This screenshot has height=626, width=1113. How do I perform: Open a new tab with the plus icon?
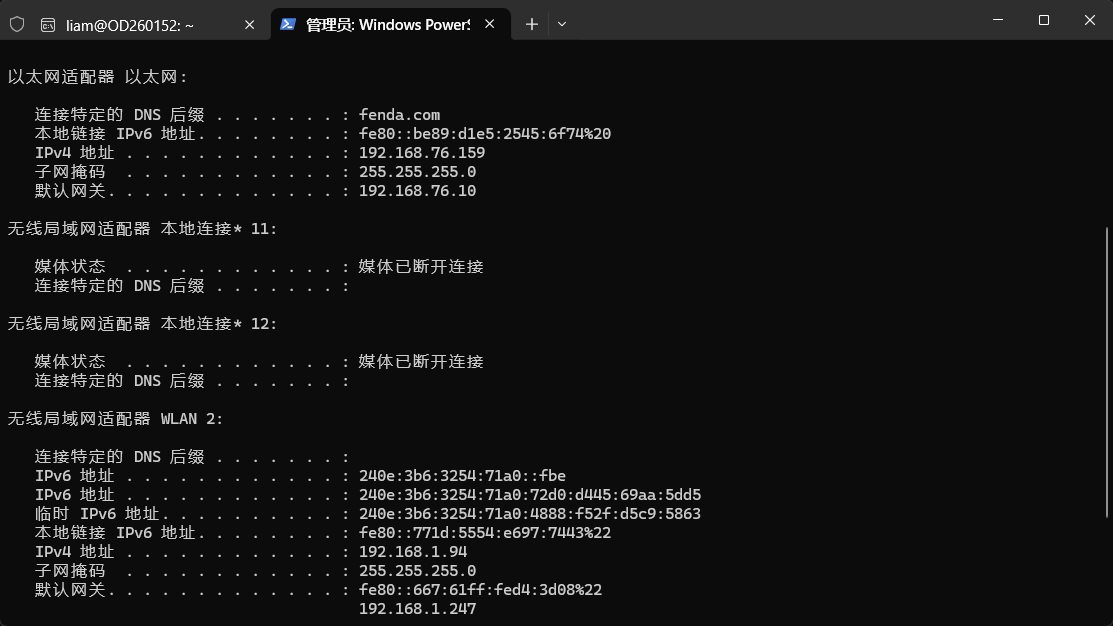pos(532,24)
